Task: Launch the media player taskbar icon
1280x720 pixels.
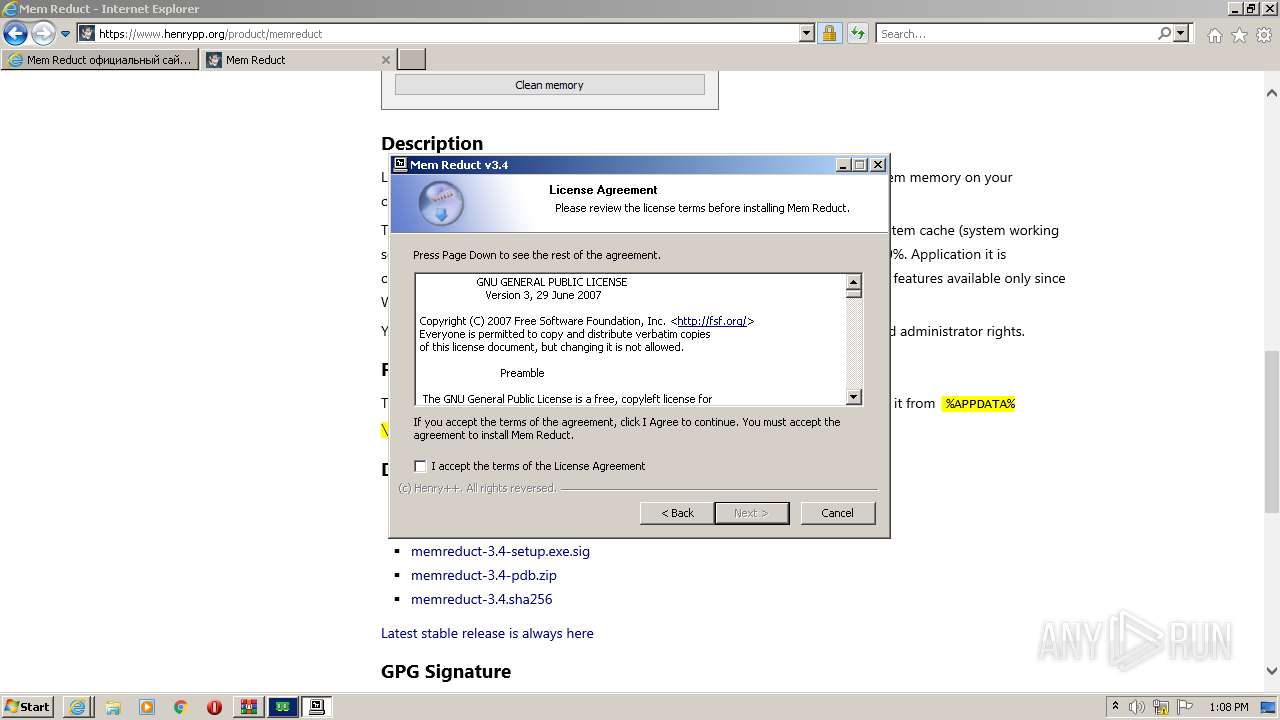Action: (147, 707)
